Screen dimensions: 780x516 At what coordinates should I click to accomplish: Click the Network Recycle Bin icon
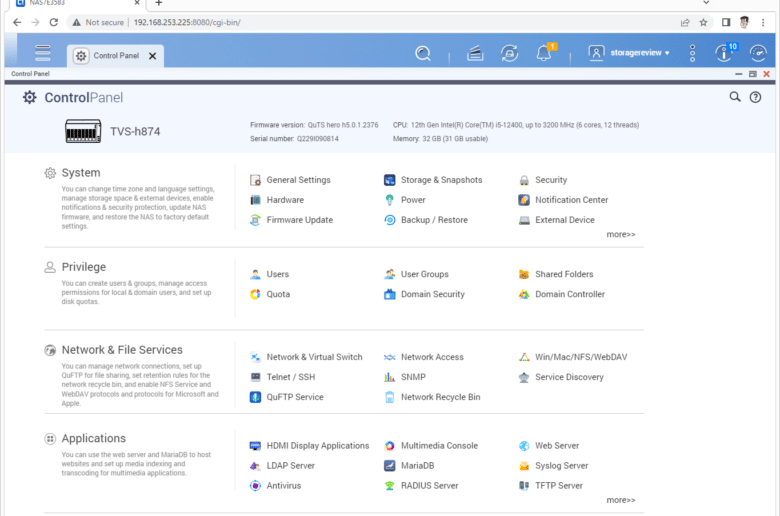[390, 397]
